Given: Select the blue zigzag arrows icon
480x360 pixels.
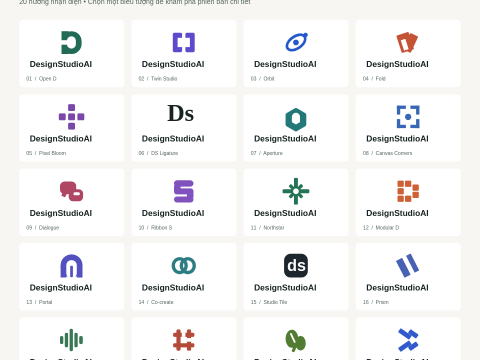Looking at the screenshot, I should click(408, 340).
